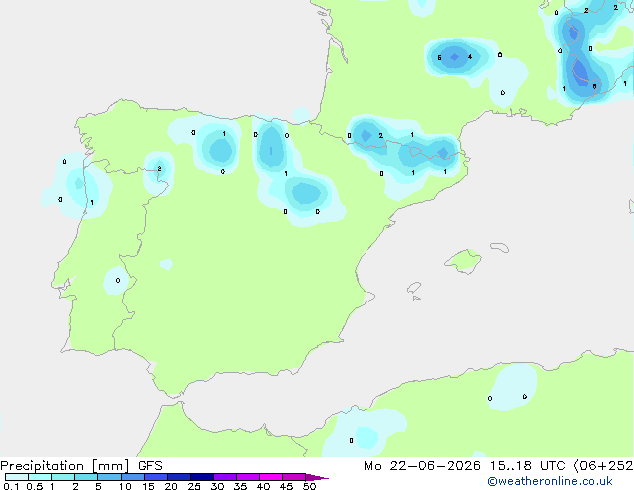Click the dark blue rain core over the eastern Pyrenees
634x490 pixels.
(443, 153)
